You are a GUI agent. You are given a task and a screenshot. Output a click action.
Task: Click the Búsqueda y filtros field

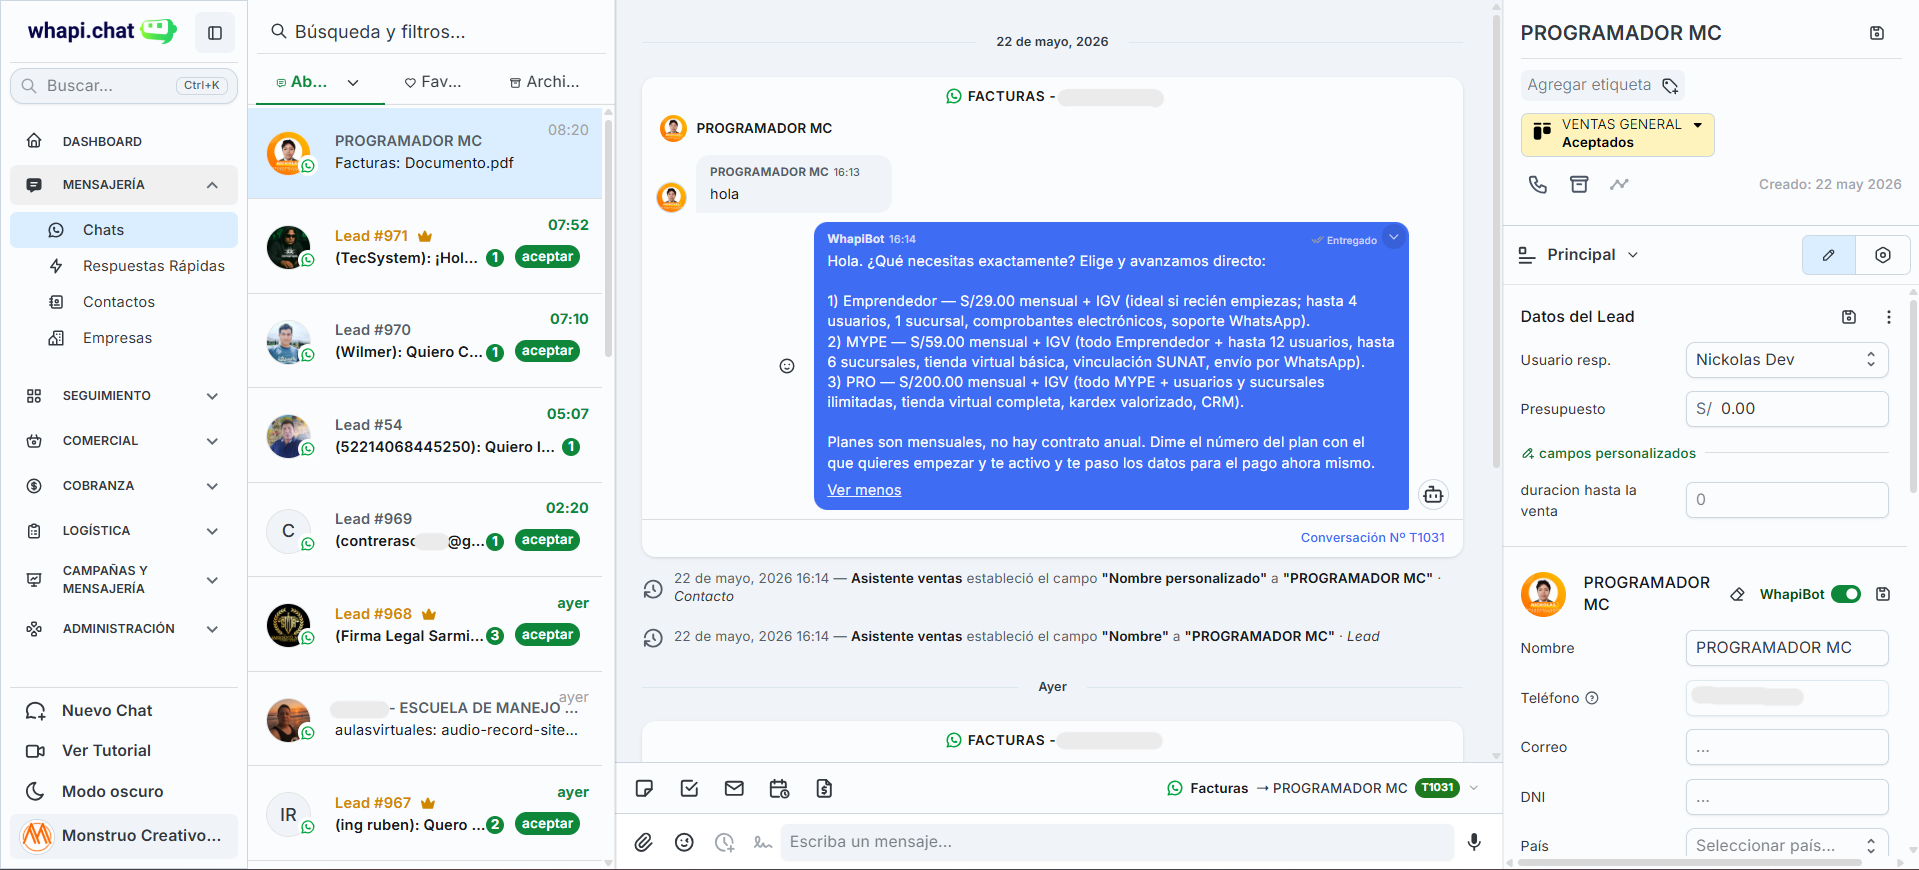click(430, 32)
